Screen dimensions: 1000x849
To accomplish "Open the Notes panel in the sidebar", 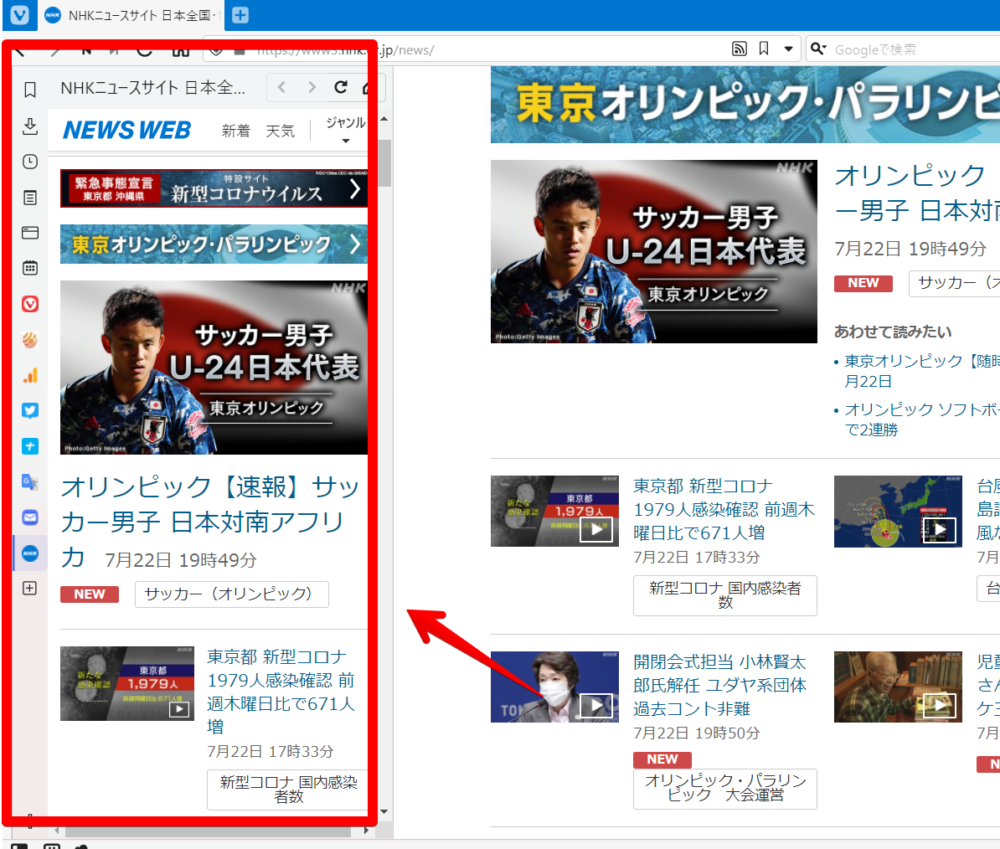I will 30,198.
